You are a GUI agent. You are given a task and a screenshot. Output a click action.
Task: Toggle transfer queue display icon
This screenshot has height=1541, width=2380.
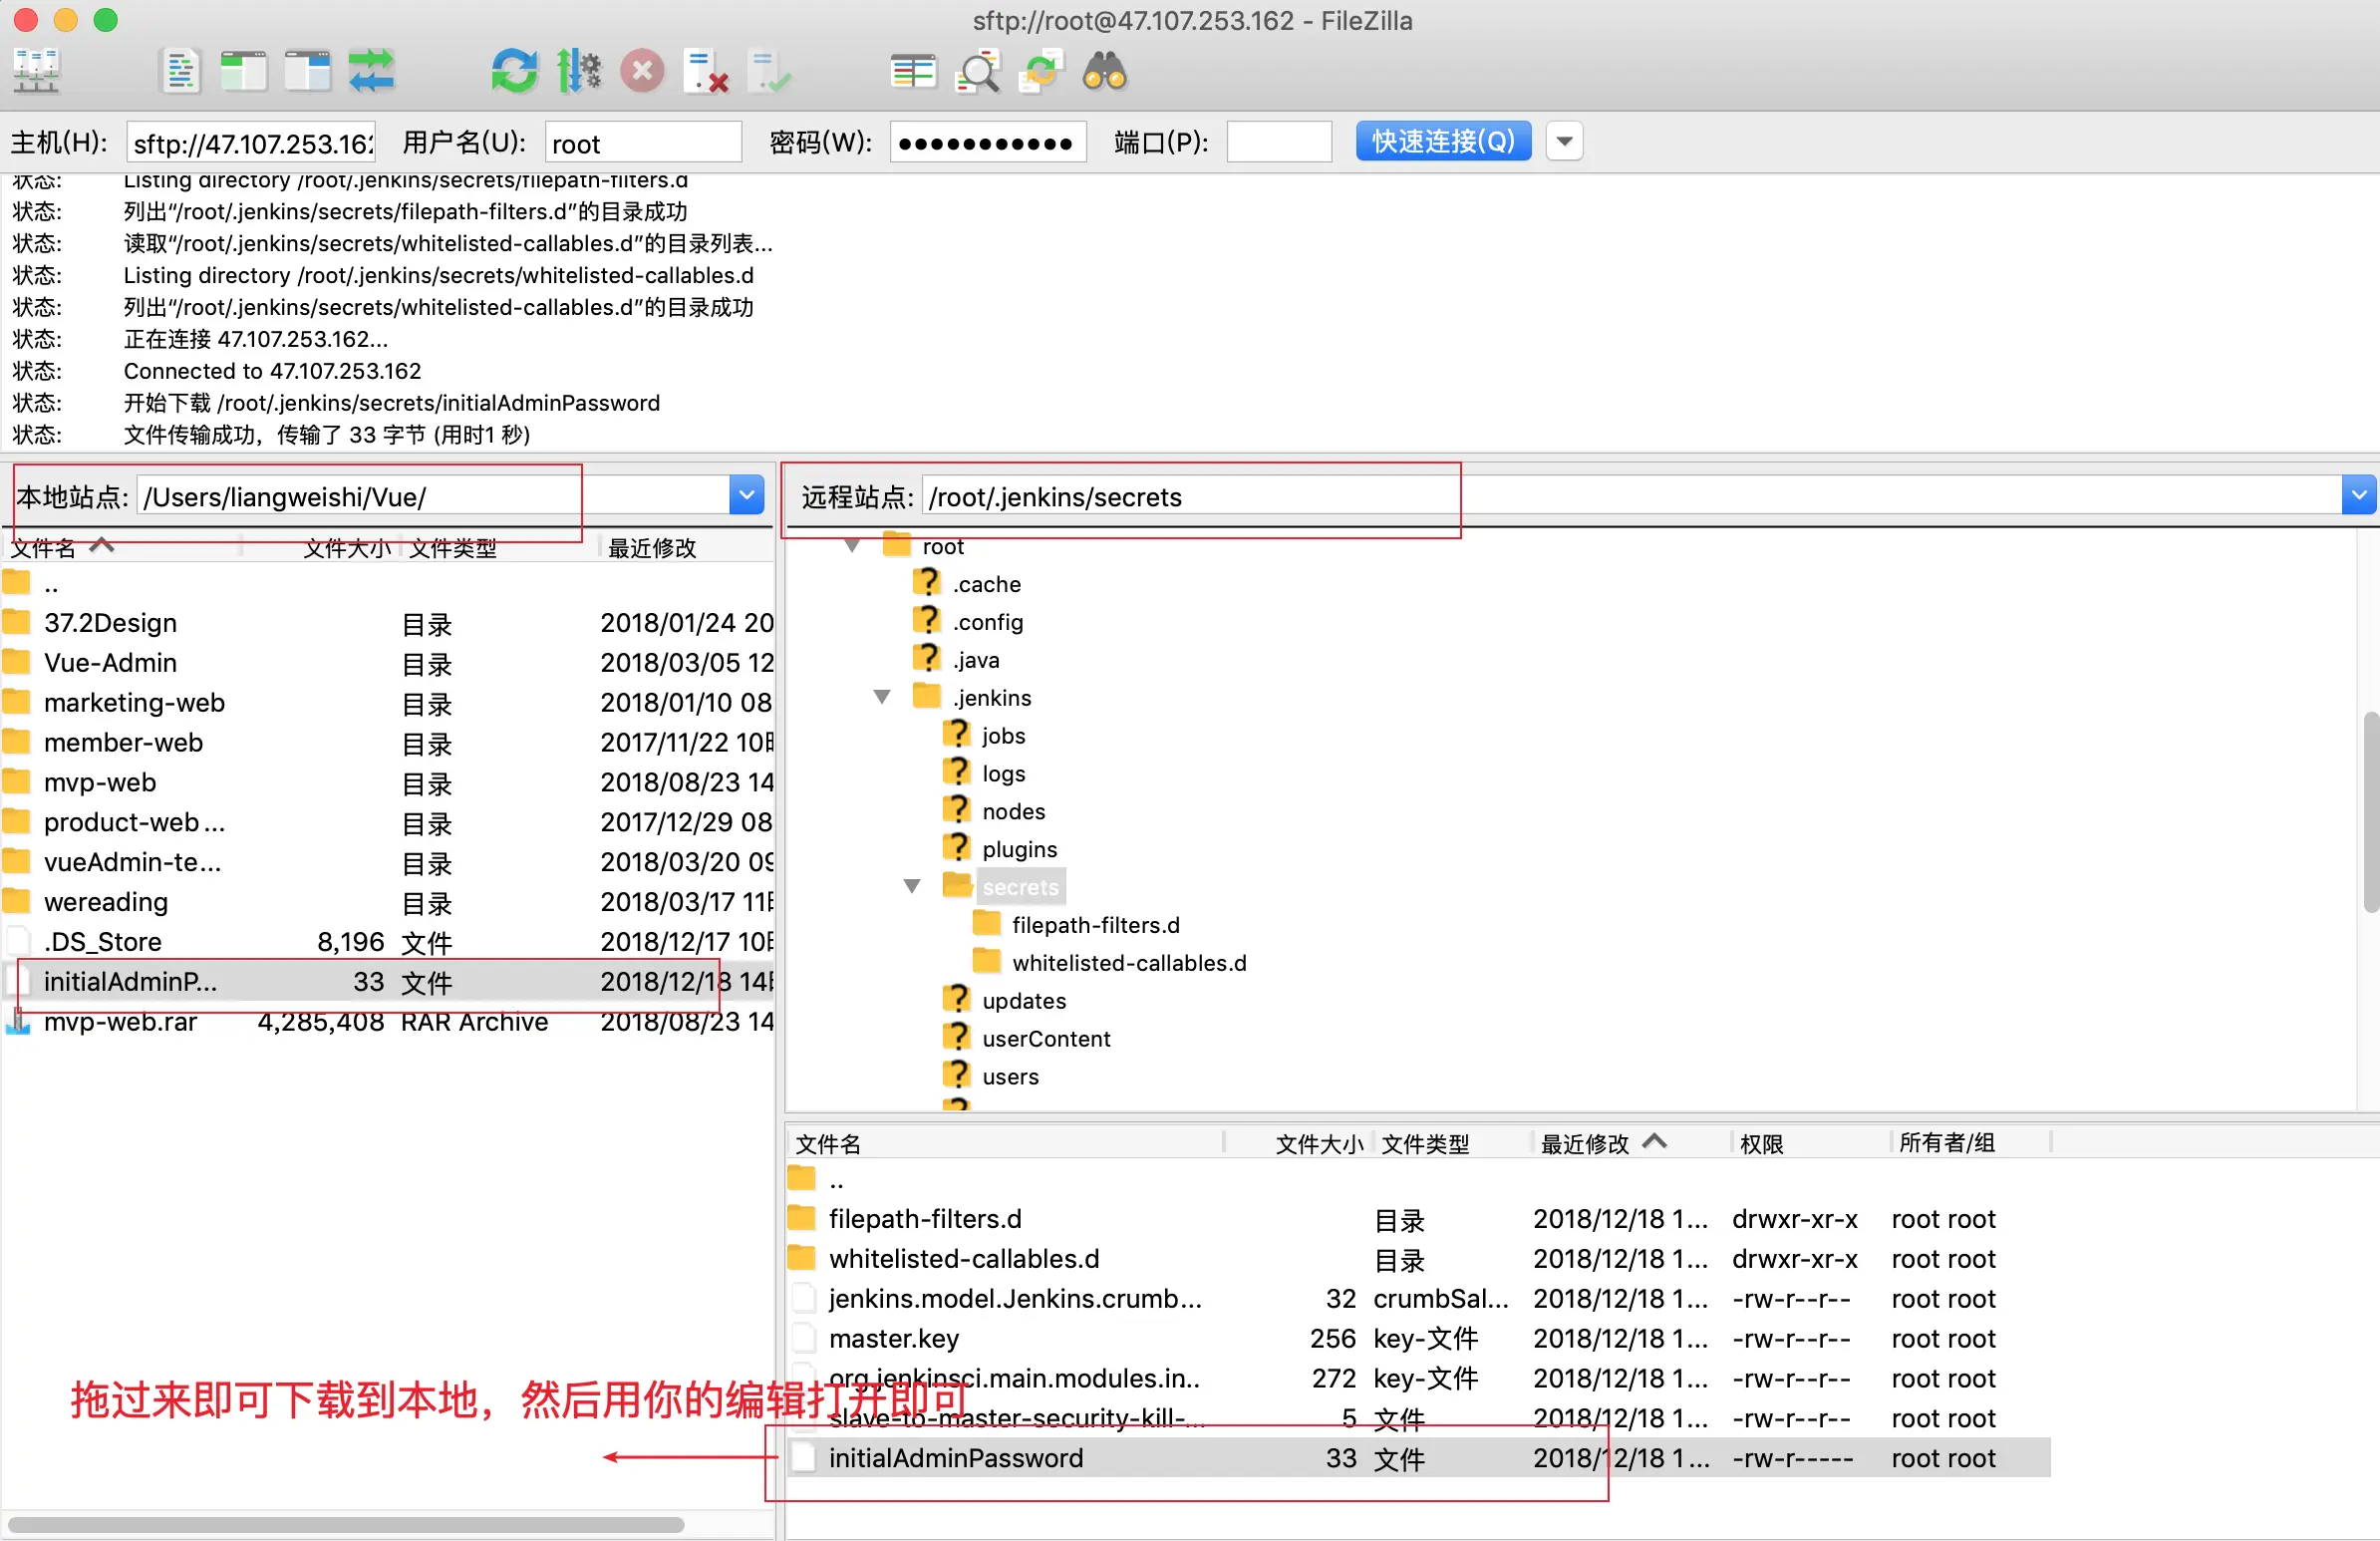point(371,72)
